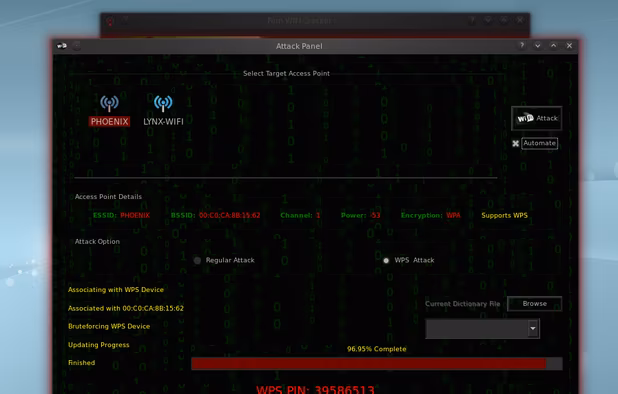Close the background Fern WIFI Cracker window
The image size is (618, 394).
(520, 20)
